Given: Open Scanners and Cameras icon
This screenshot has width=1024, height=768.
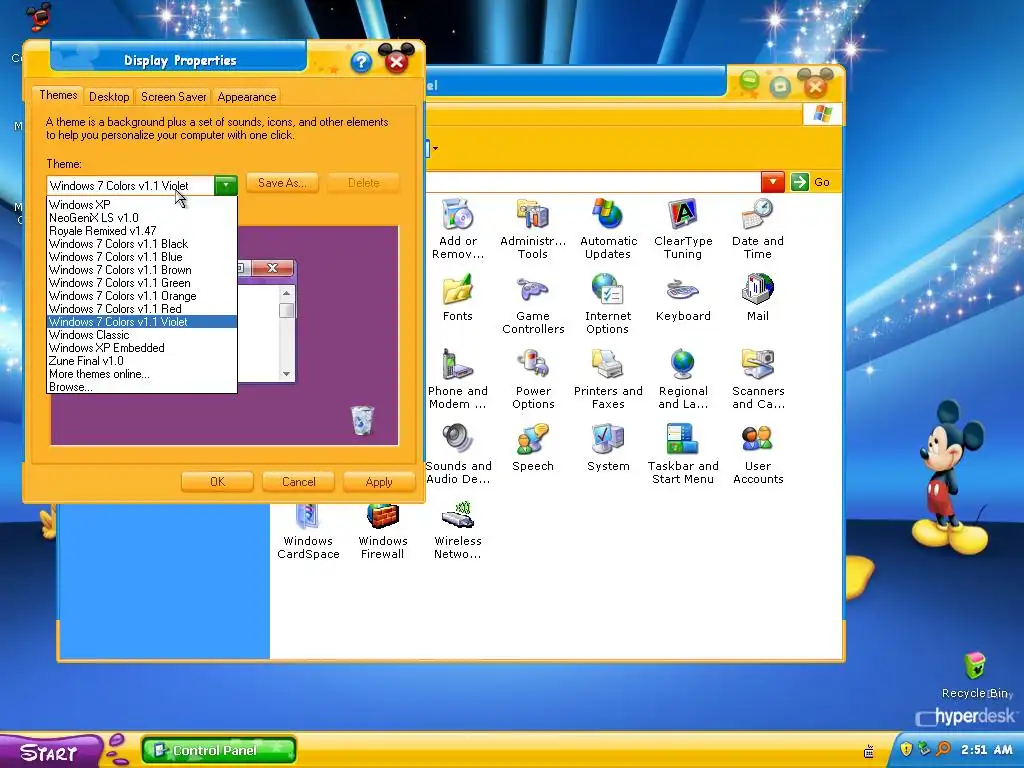Looking at the screenshot, I should click(x=758, y=366).
